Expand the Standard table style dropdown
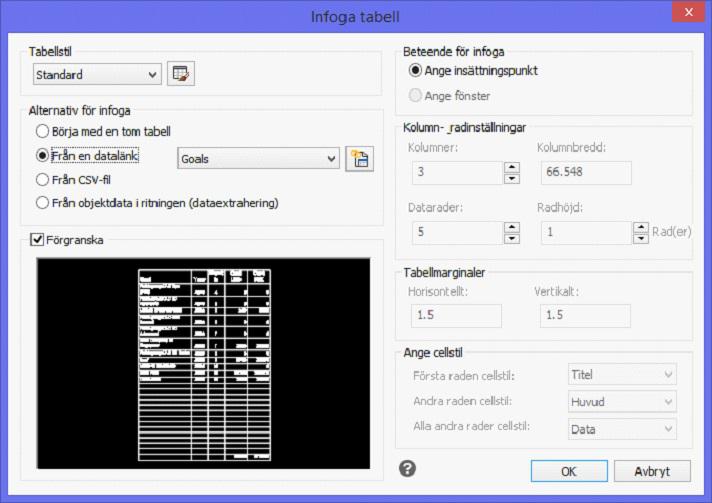The width and height of the screenshot is (712, 503). (97, 74)
